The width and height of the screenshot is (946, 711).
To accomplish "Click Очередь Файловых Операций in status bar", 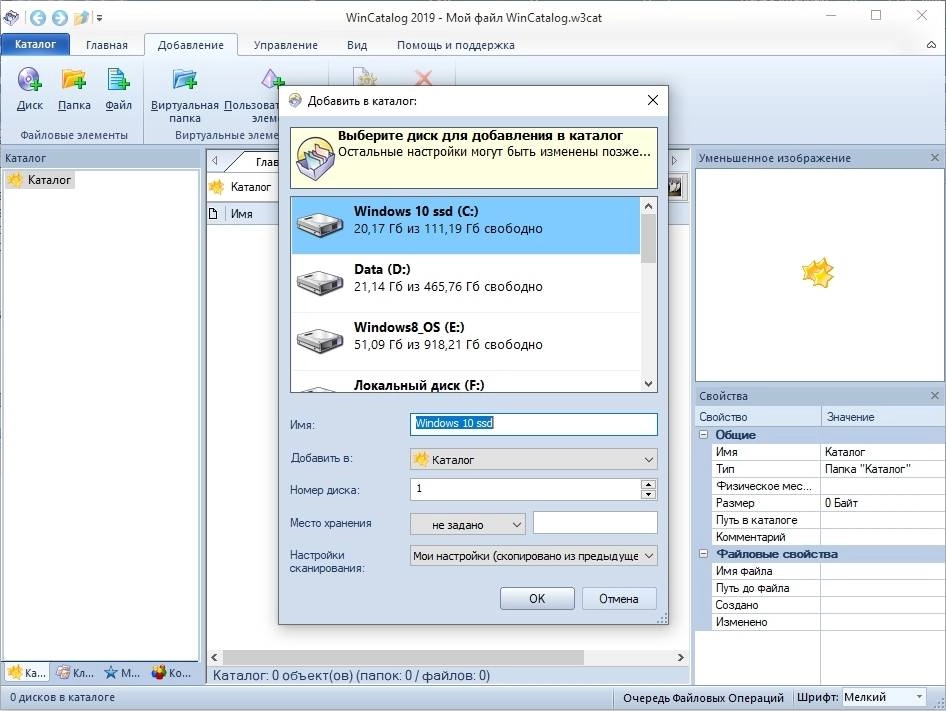I will tap(703, 698).
